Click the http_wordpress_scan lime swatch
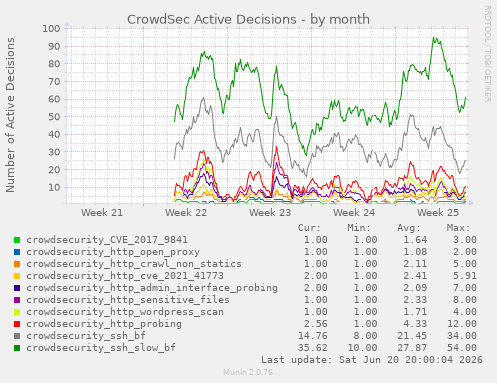 (17, 312)
